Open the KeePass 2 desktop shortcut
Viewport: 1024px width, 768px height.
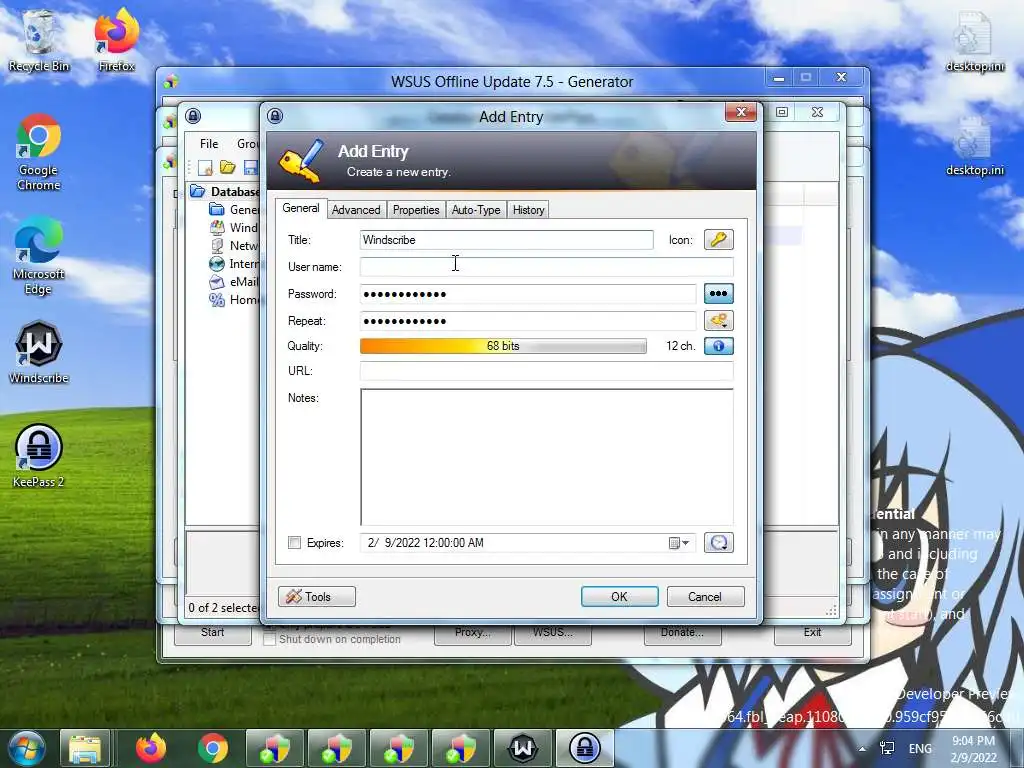click(39, 456)
